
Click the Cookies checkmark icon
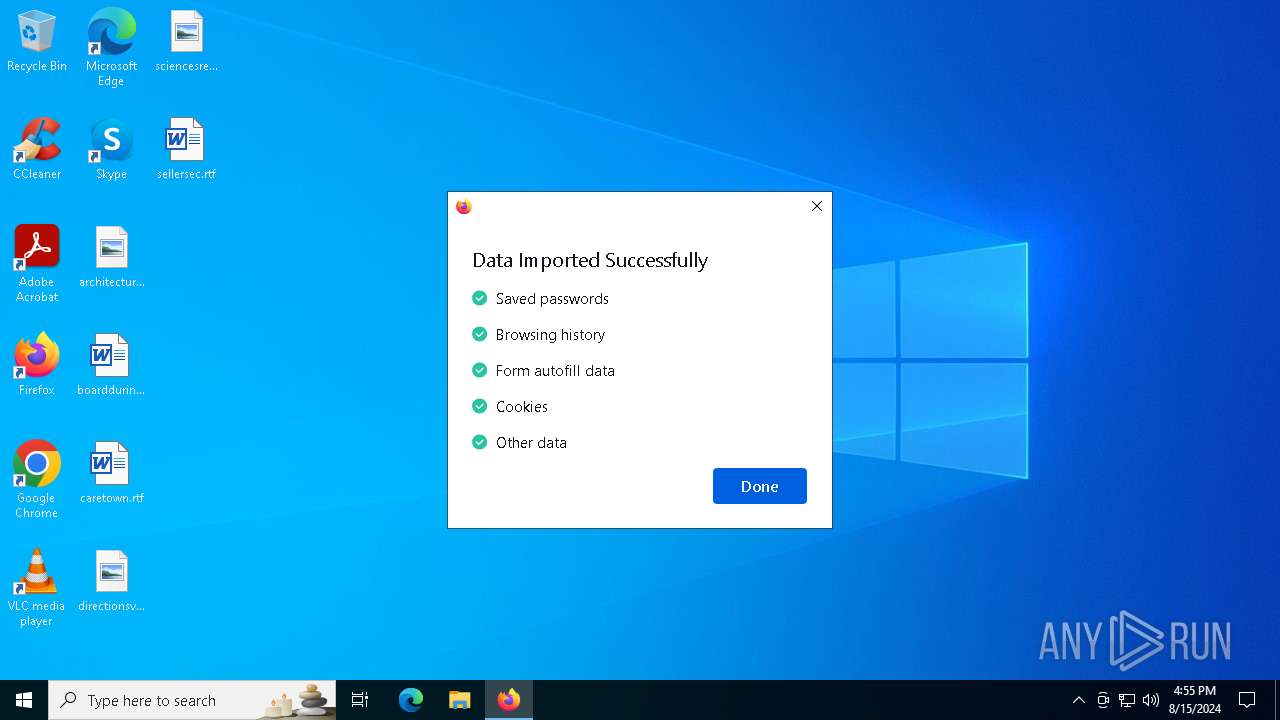coord(480,406)
